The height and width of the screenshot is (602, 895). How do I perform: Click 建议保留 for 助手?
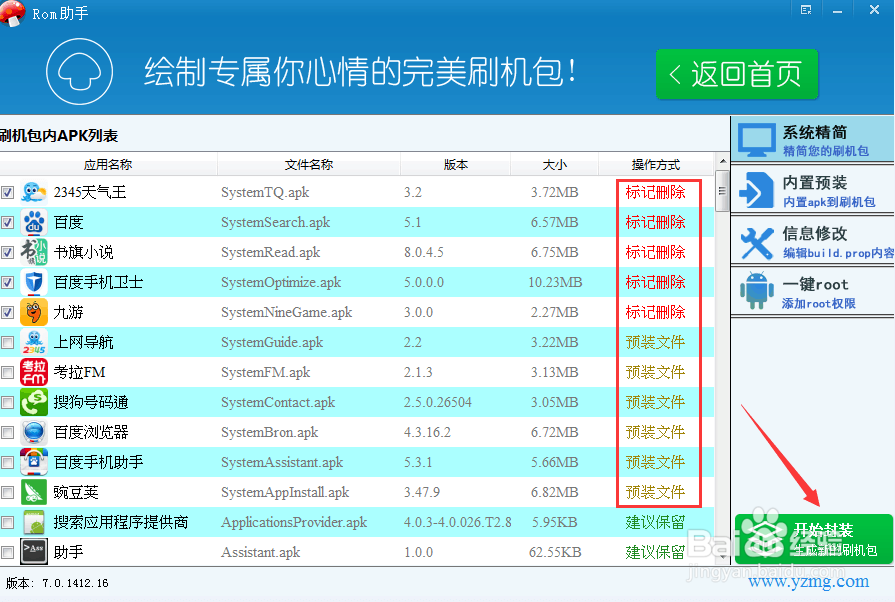point(655,552)
